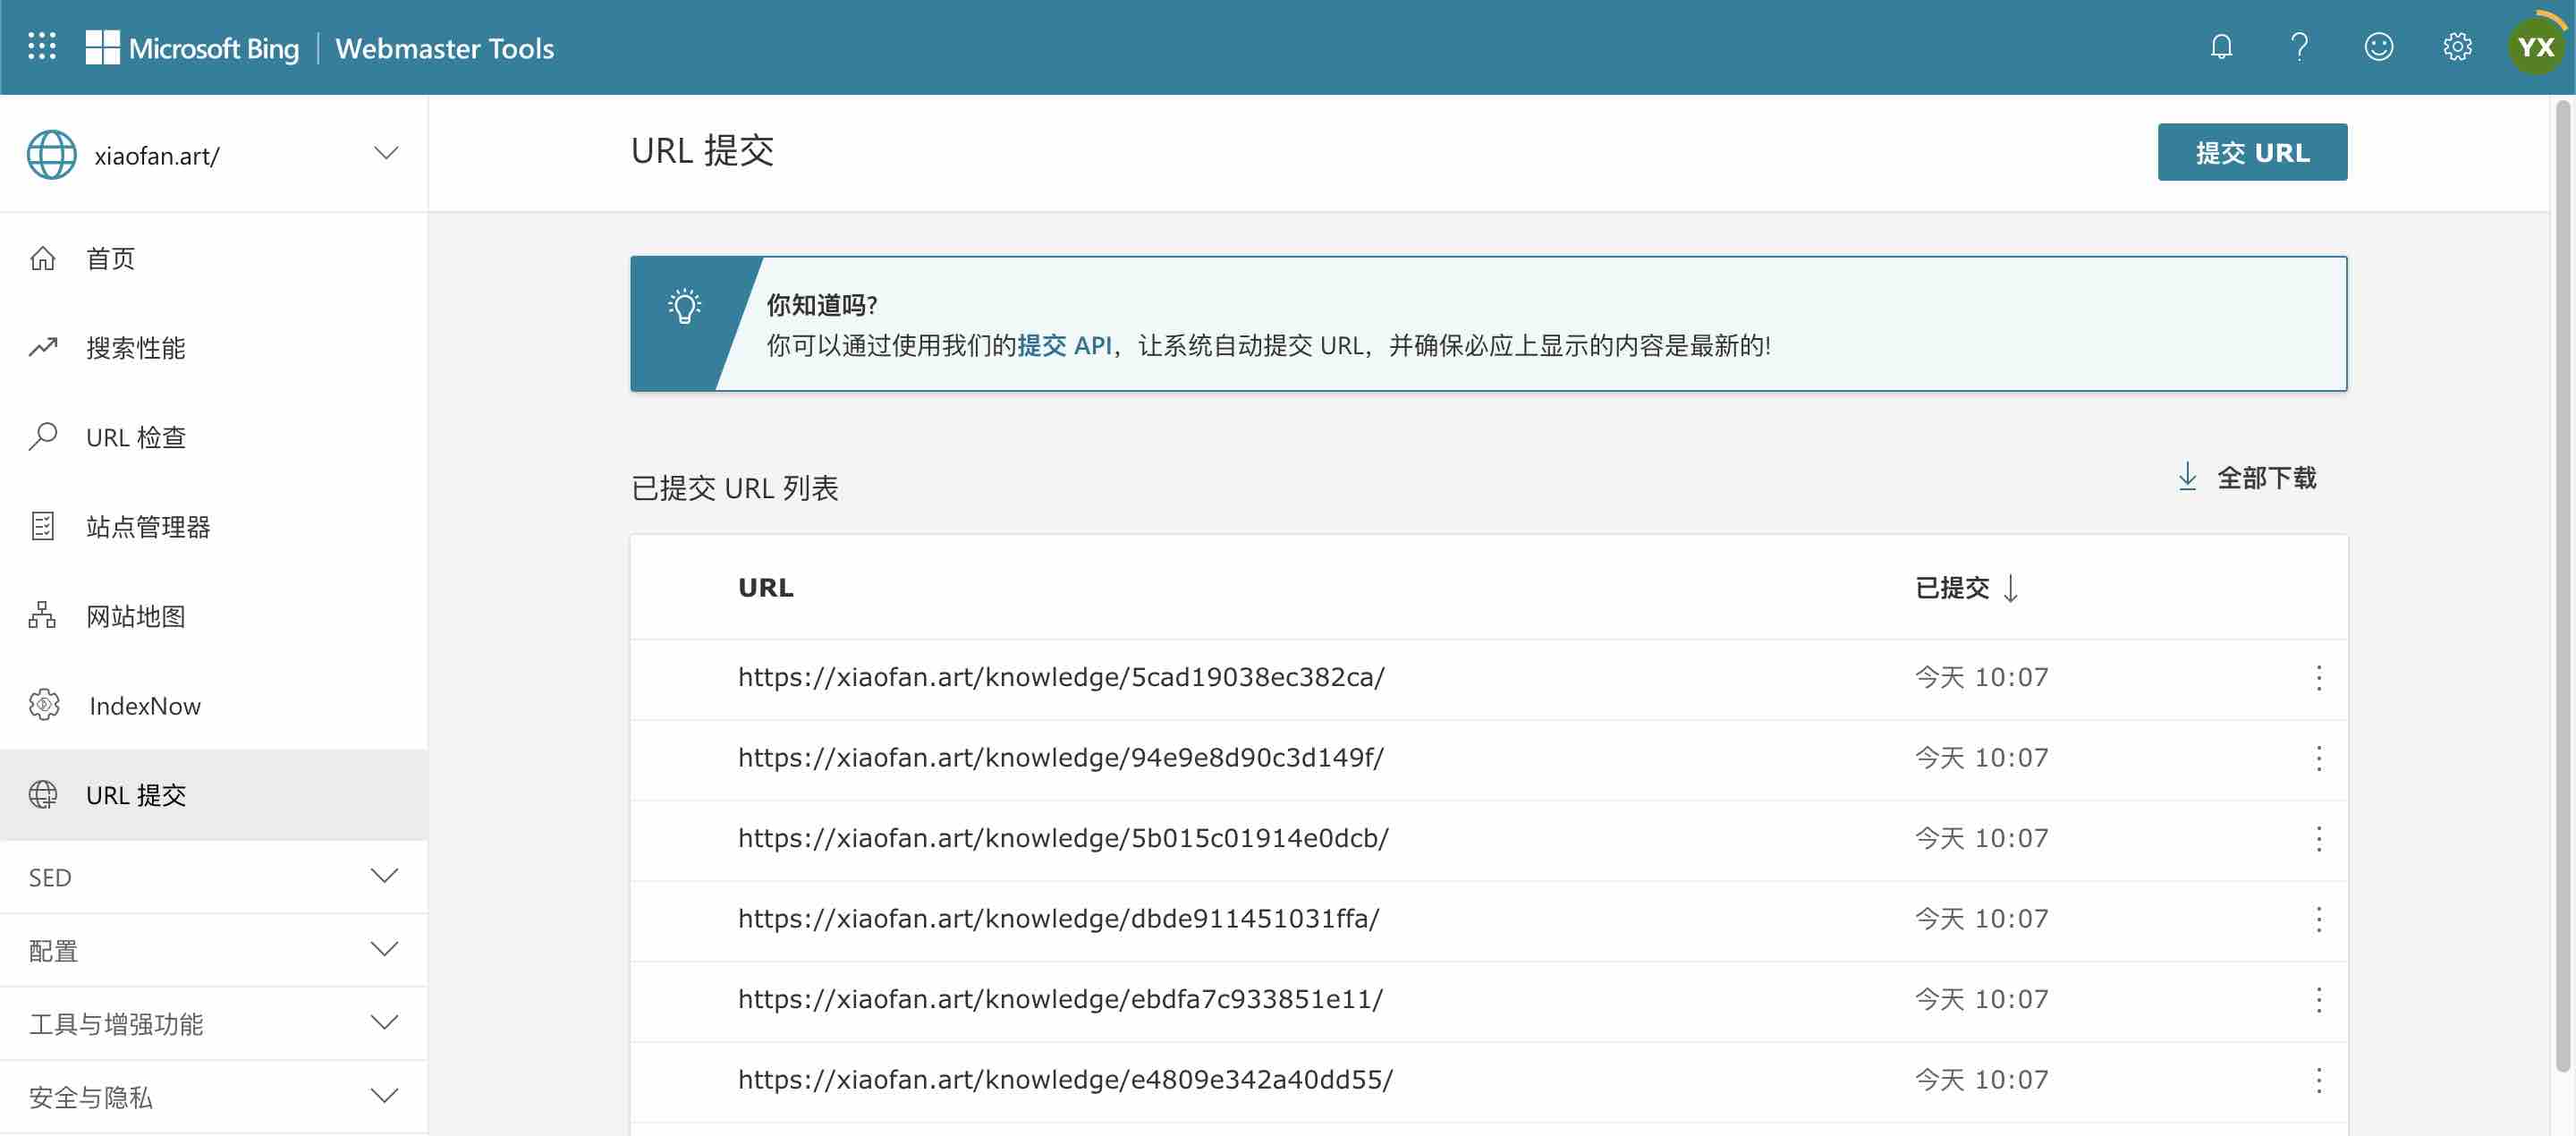The width and height of the screenshot is (2576, 1136).
Task: Open the settings gear in header
Action: click(x=2456, y=46)
